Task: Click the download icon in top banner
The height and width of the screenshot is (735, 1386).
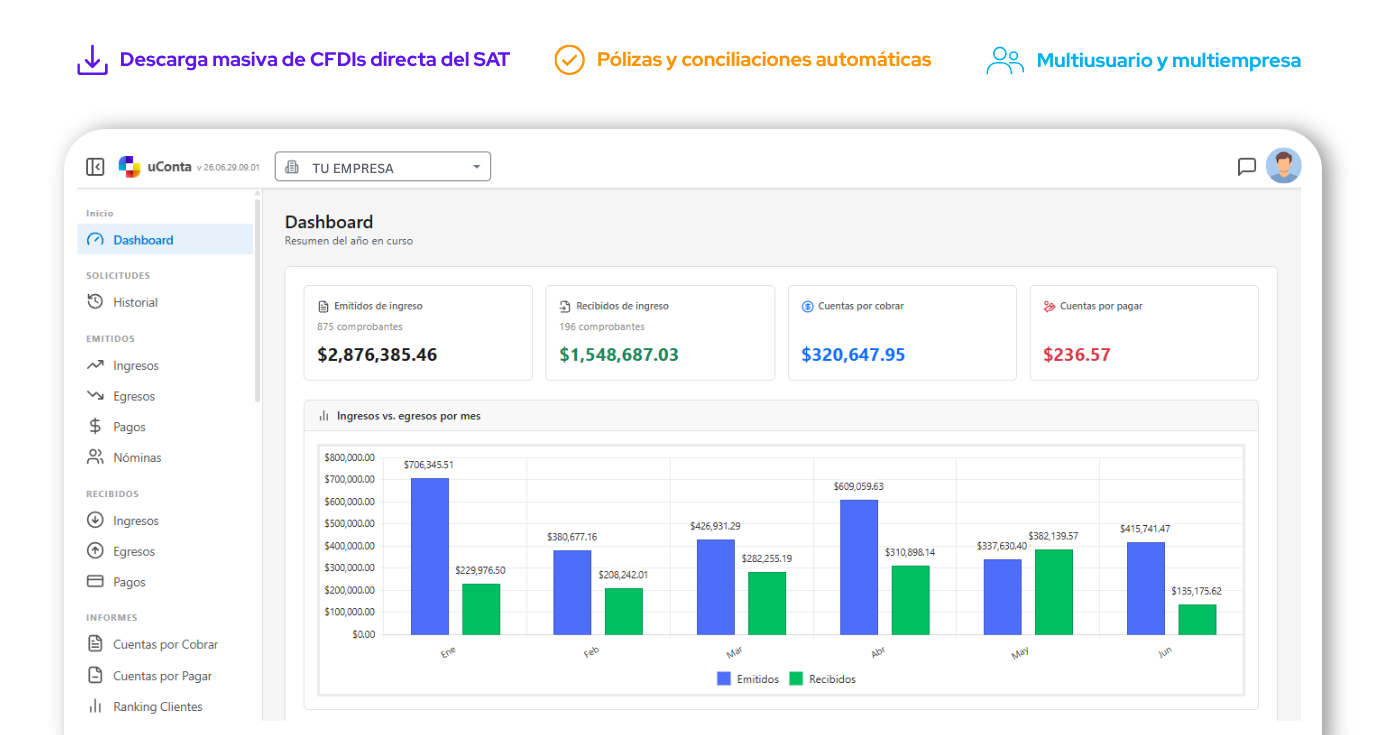Action: click(92, 60)
